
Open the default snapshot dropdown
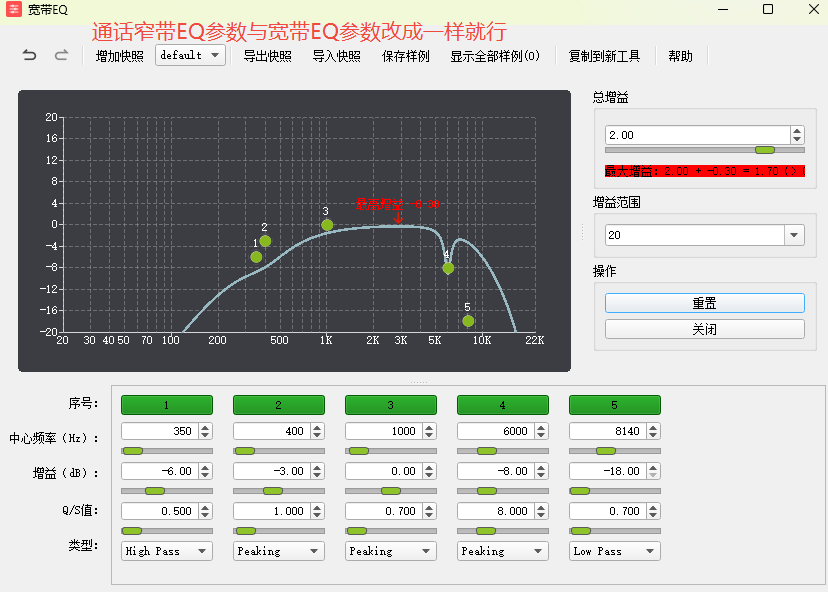click(190, 55)
